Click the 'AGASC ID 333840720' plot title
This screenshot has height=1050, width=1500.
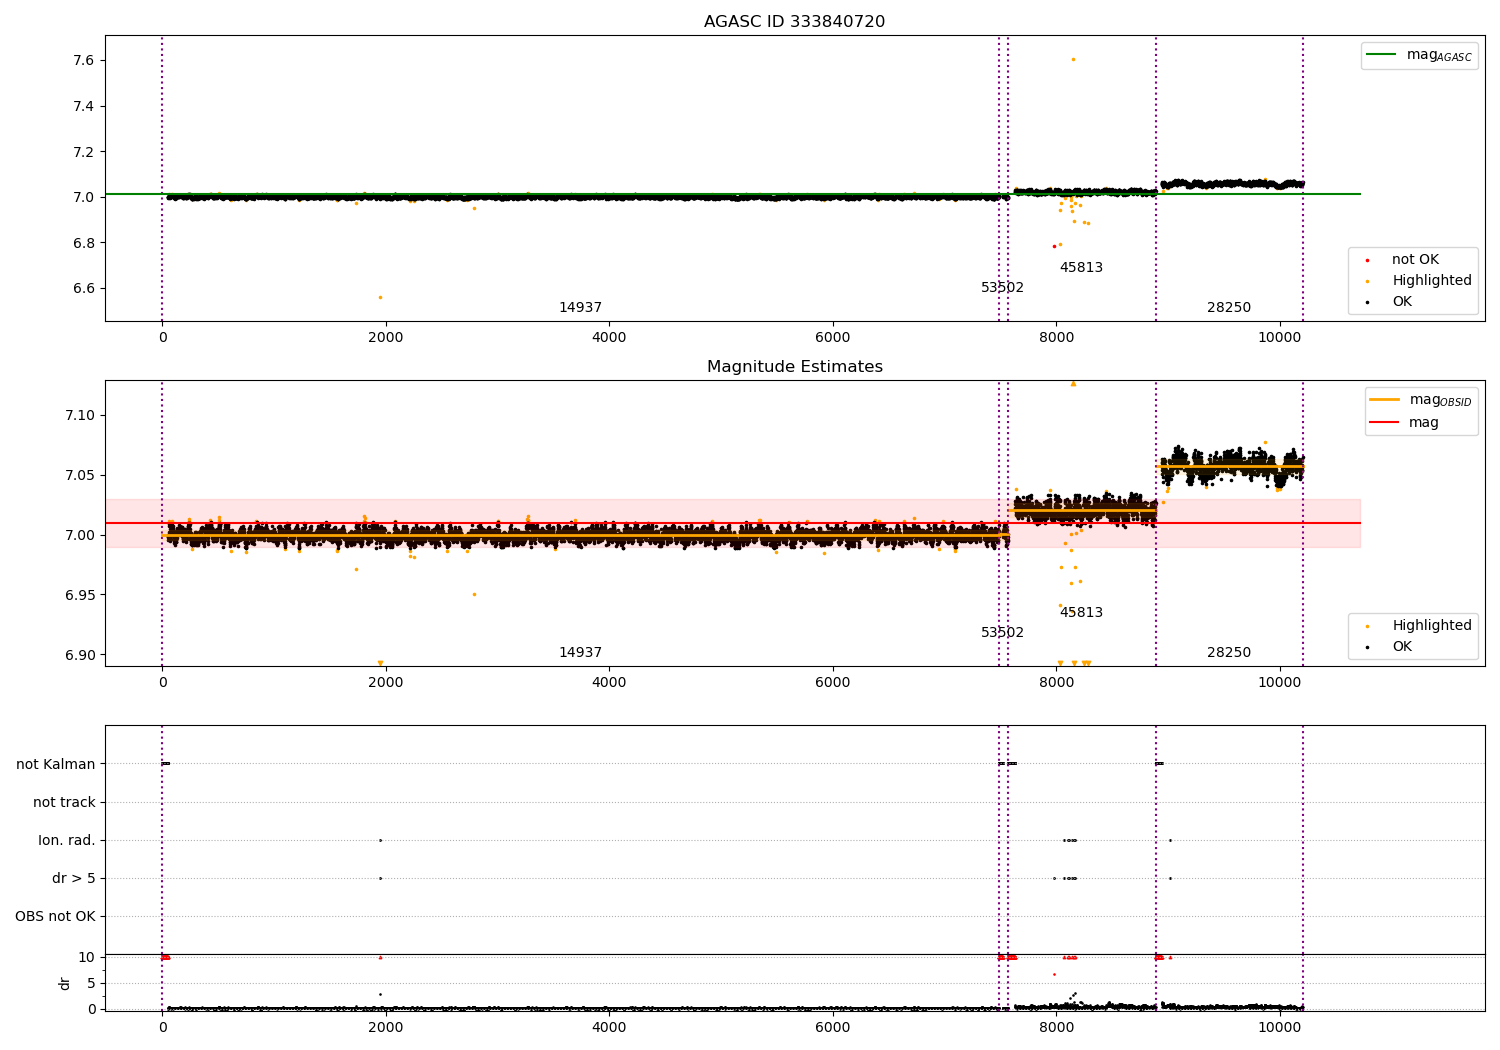(794, 22)
